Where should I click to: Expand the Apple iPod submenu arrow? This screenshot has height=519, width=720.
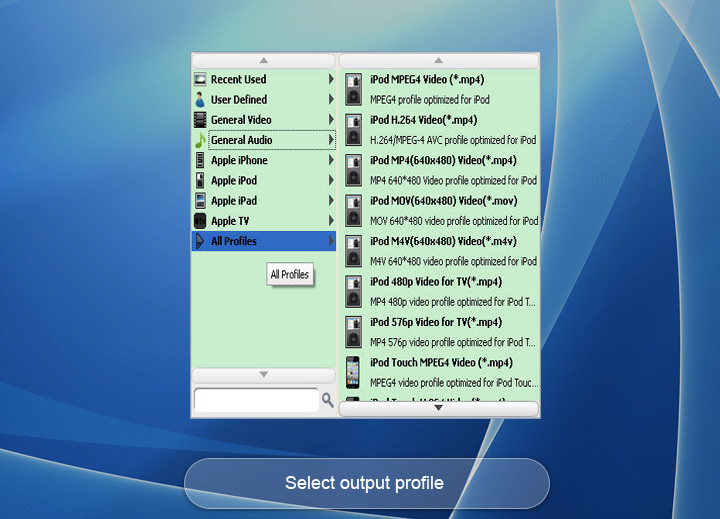pyautogui.click(x=331, y=181)
